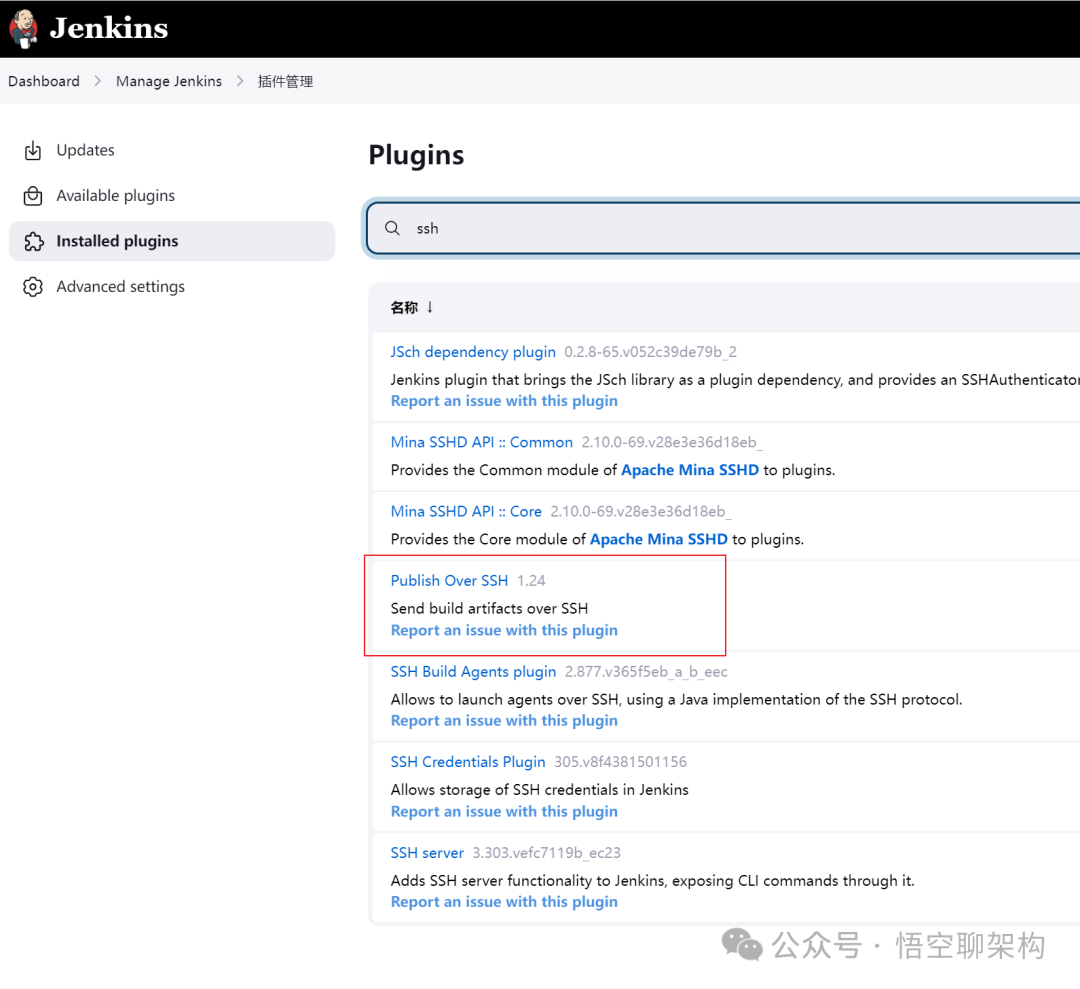This screenshot has height=989, width=1080.
Task: Open the JSch dependency plugin link
Action: (x=473, y=352)
